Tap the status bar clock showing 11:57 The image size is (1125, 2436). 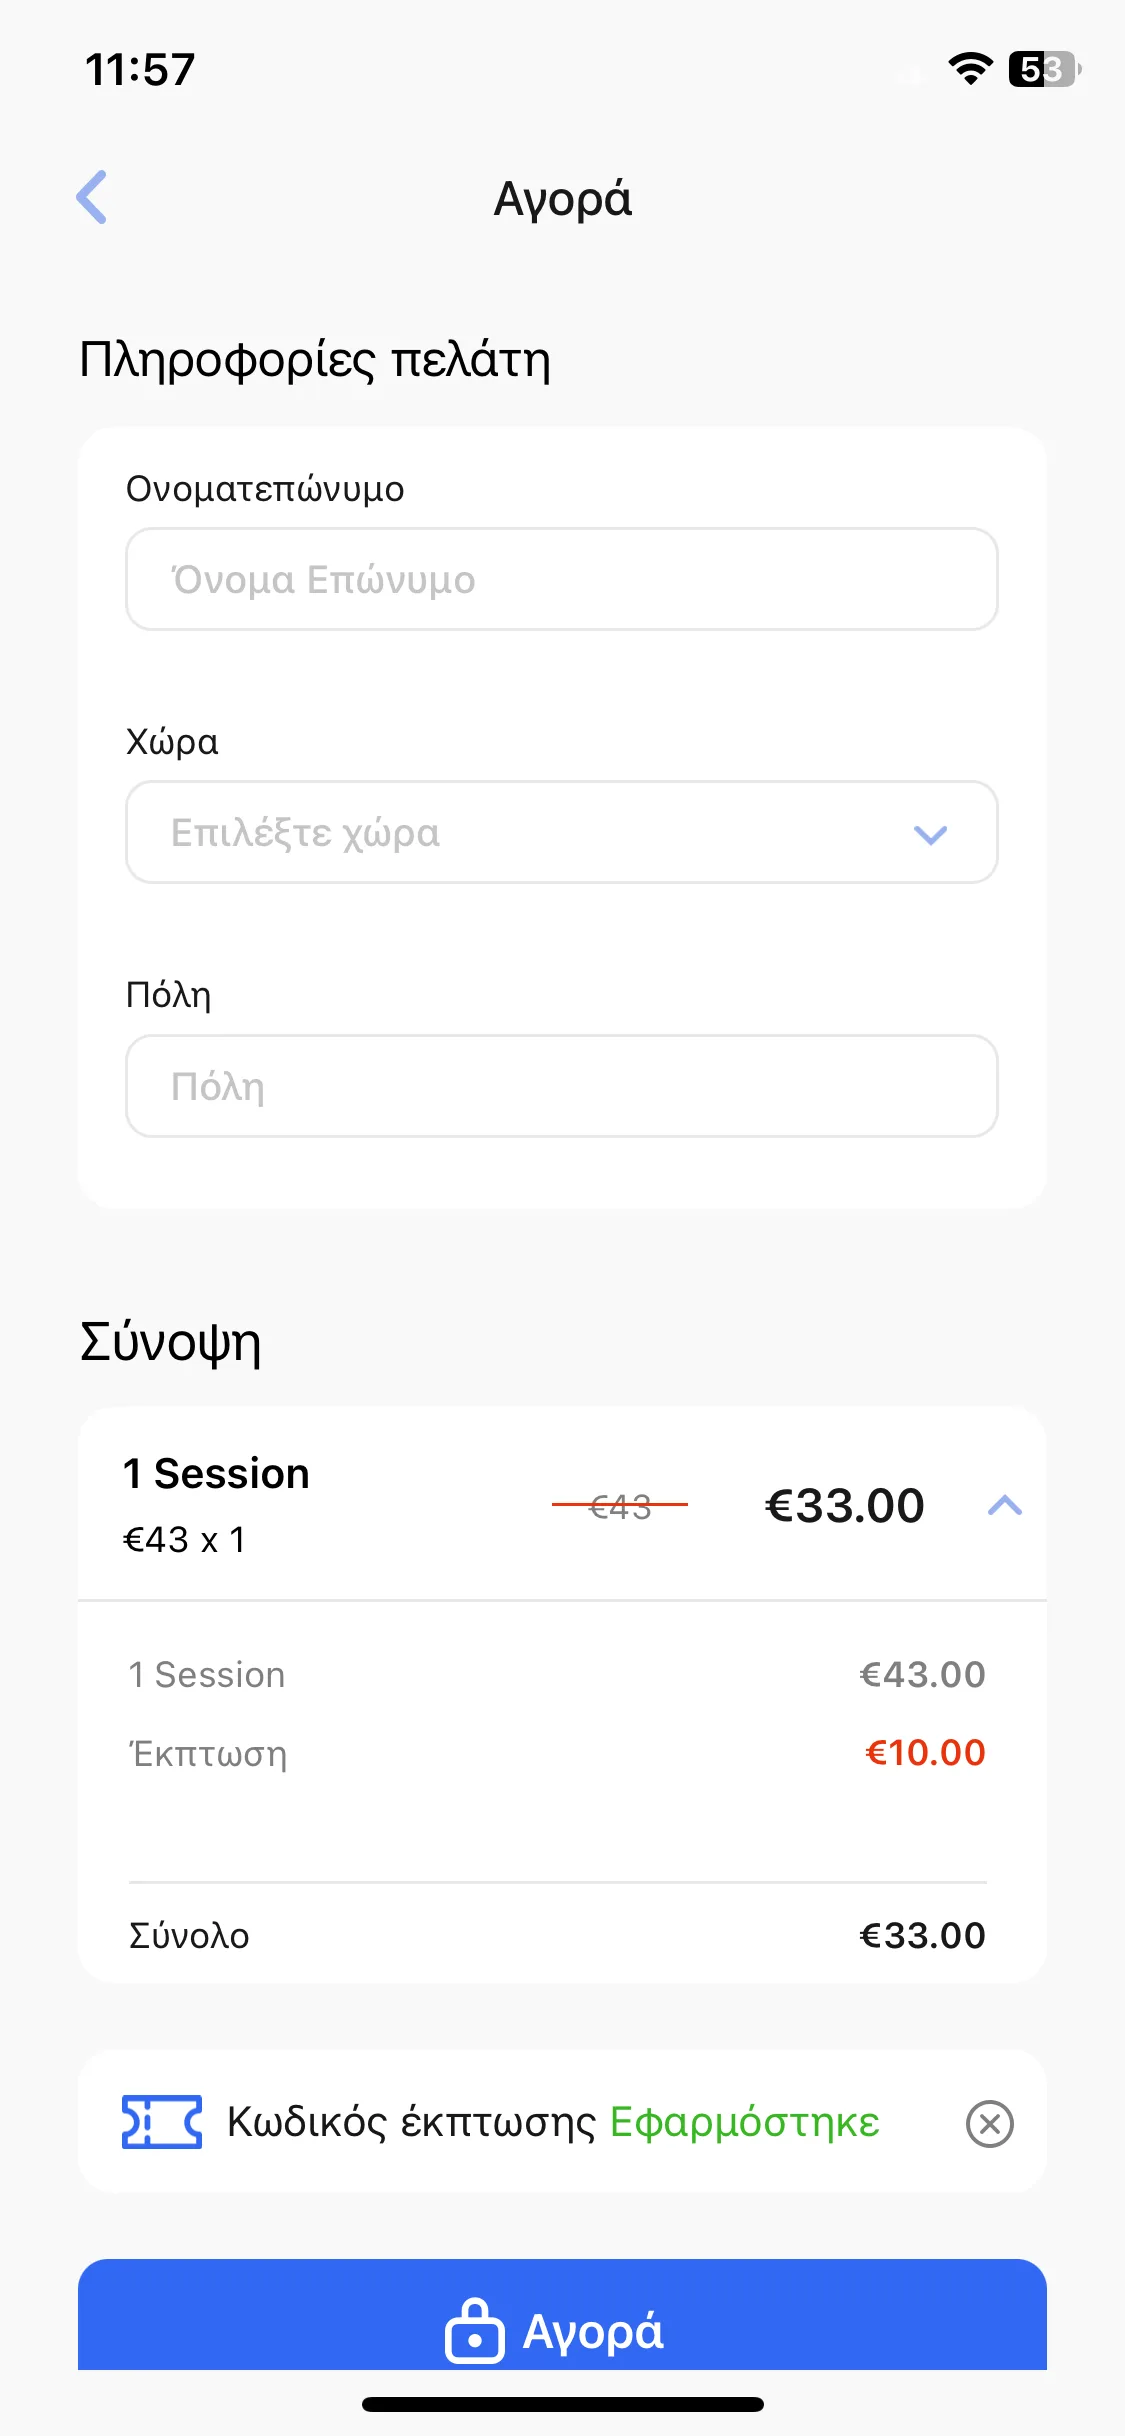(x=140, y=70)
